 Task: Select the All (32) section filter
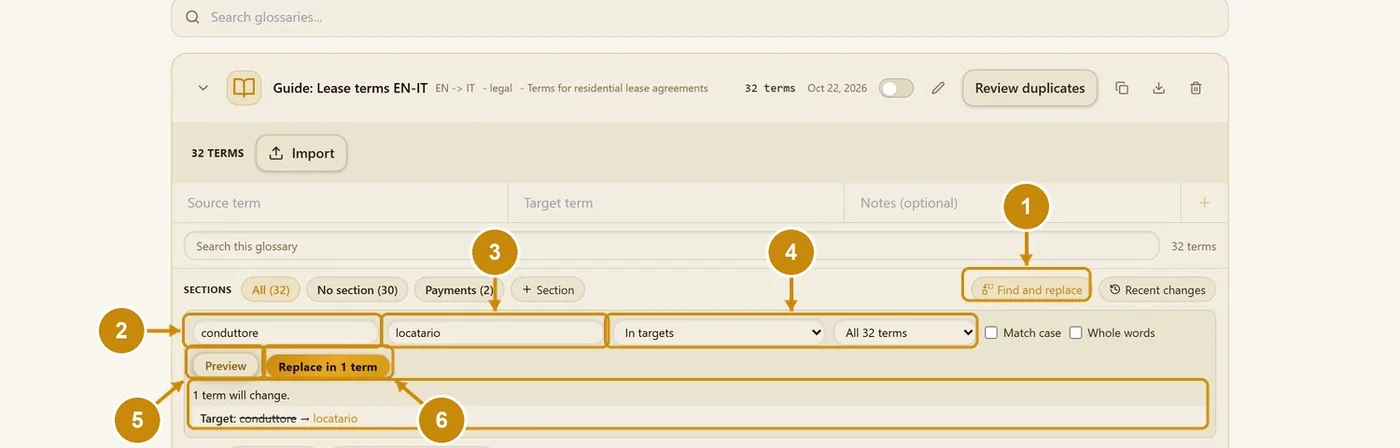271,290
